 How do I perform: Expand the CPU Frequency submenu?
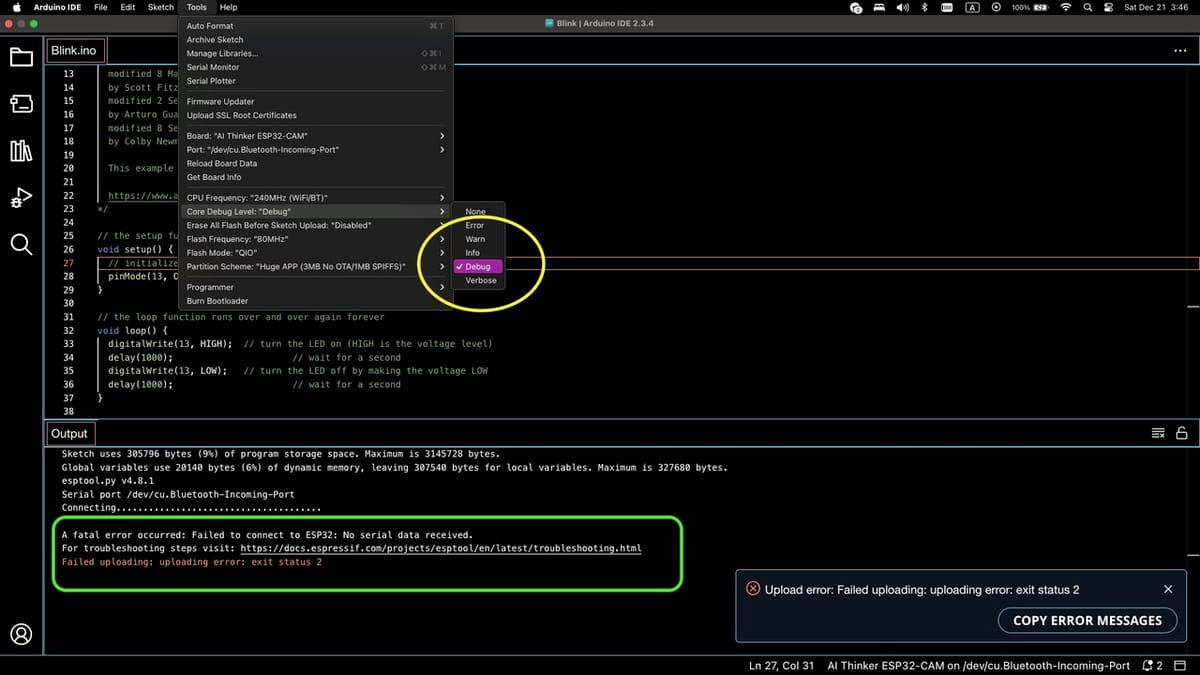pyautogui.click(x=315, y=198)
